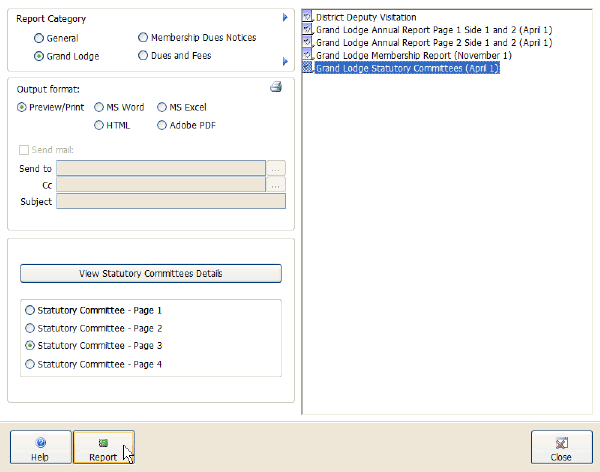Click into the Subject text field
This screenshot has width=600, height=472.
tap(171, 201)
